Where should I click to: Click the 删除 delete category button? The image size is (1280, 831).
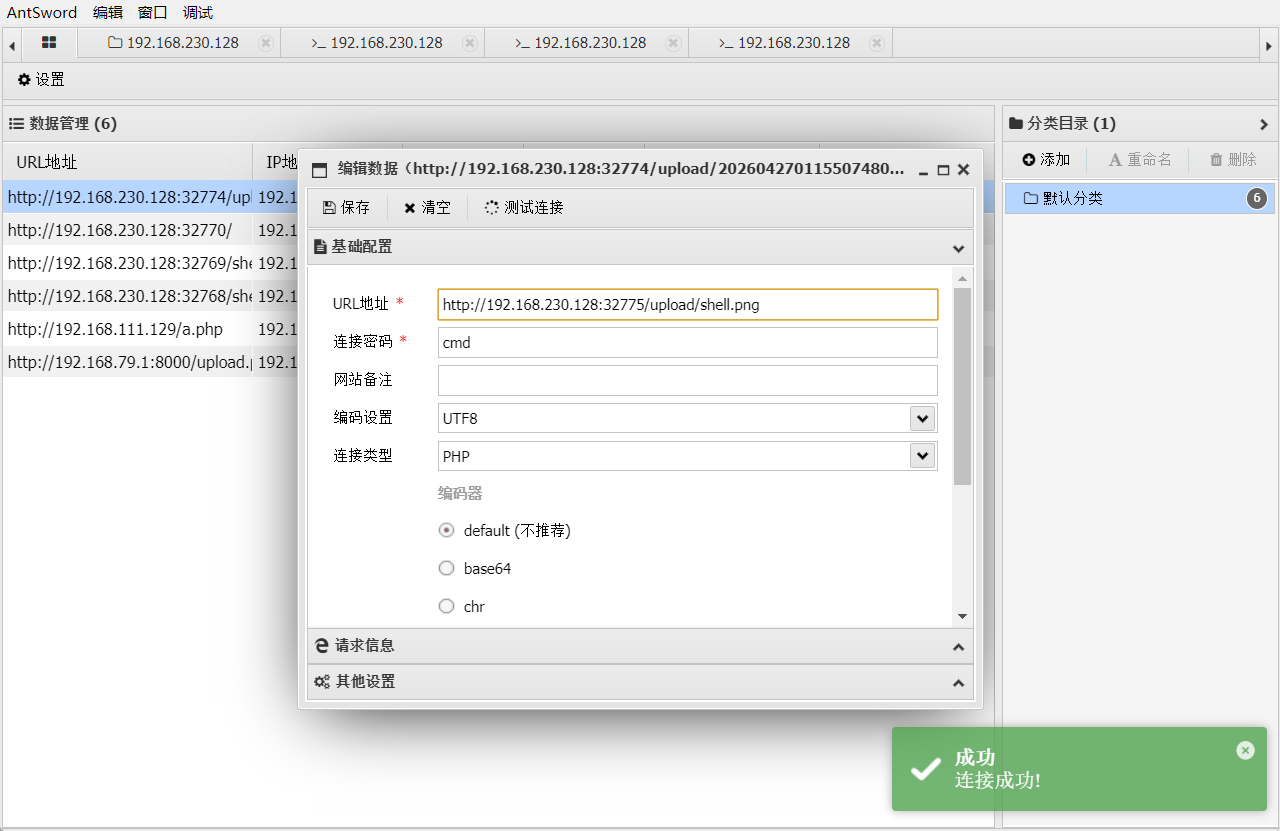(1233, 160)
